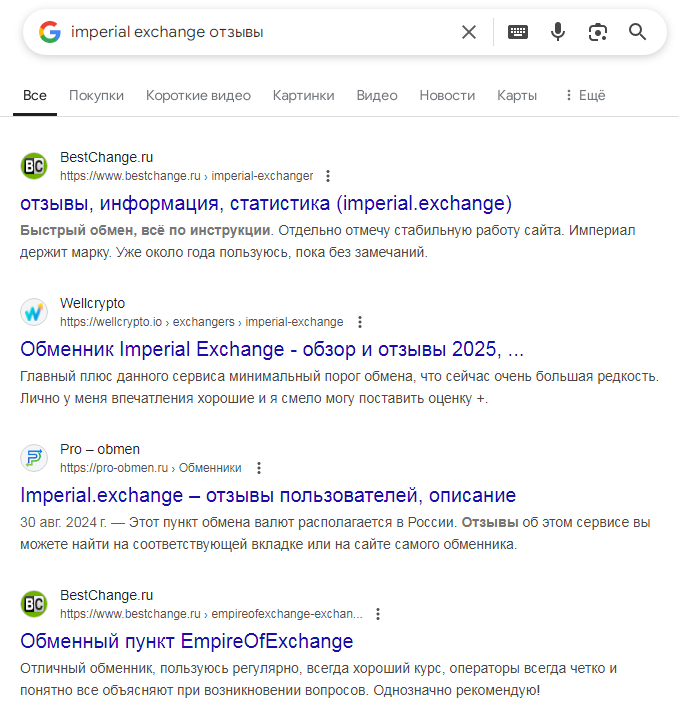Viewport: 679px width, 723px height.
Task: Switch to the Короткие видео tab
Action: [x=198, y=95]
